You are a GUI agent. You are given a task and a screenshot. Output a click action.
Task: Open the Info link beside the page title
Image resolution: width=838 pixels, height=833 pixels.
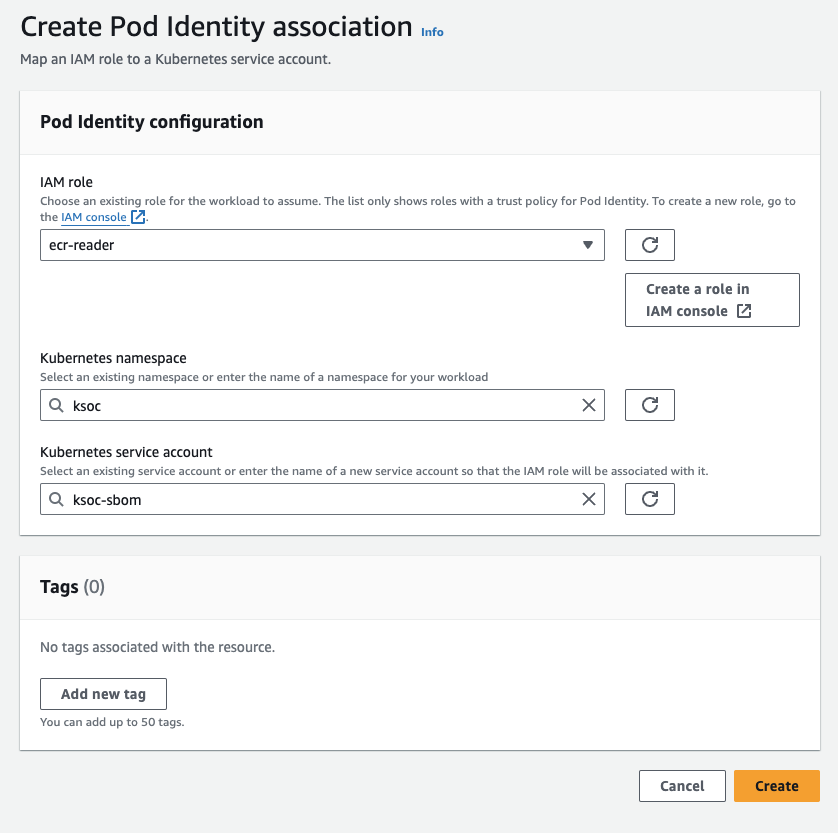point(432,31)
